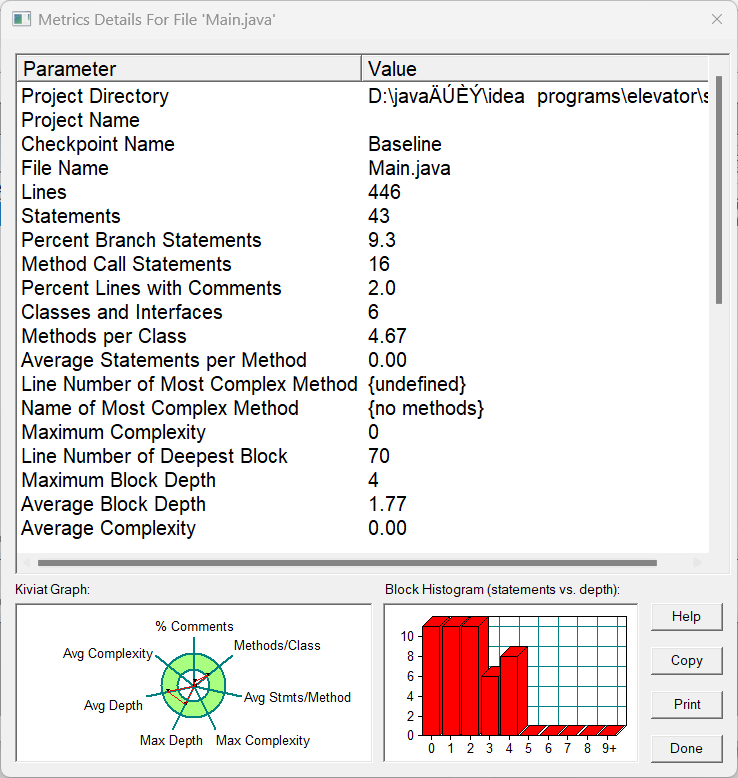This screenshot has height=778, width=738.
Task: Select the Average Block Depth row
Action: [363, 504]
